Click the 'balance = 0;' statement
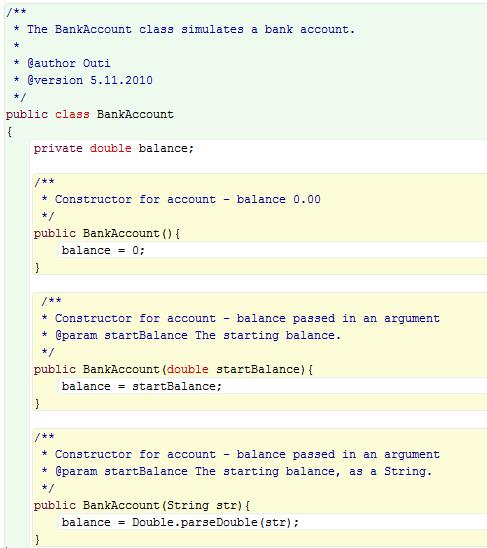This screenshot has height=548, width=487. coord(103,251)
